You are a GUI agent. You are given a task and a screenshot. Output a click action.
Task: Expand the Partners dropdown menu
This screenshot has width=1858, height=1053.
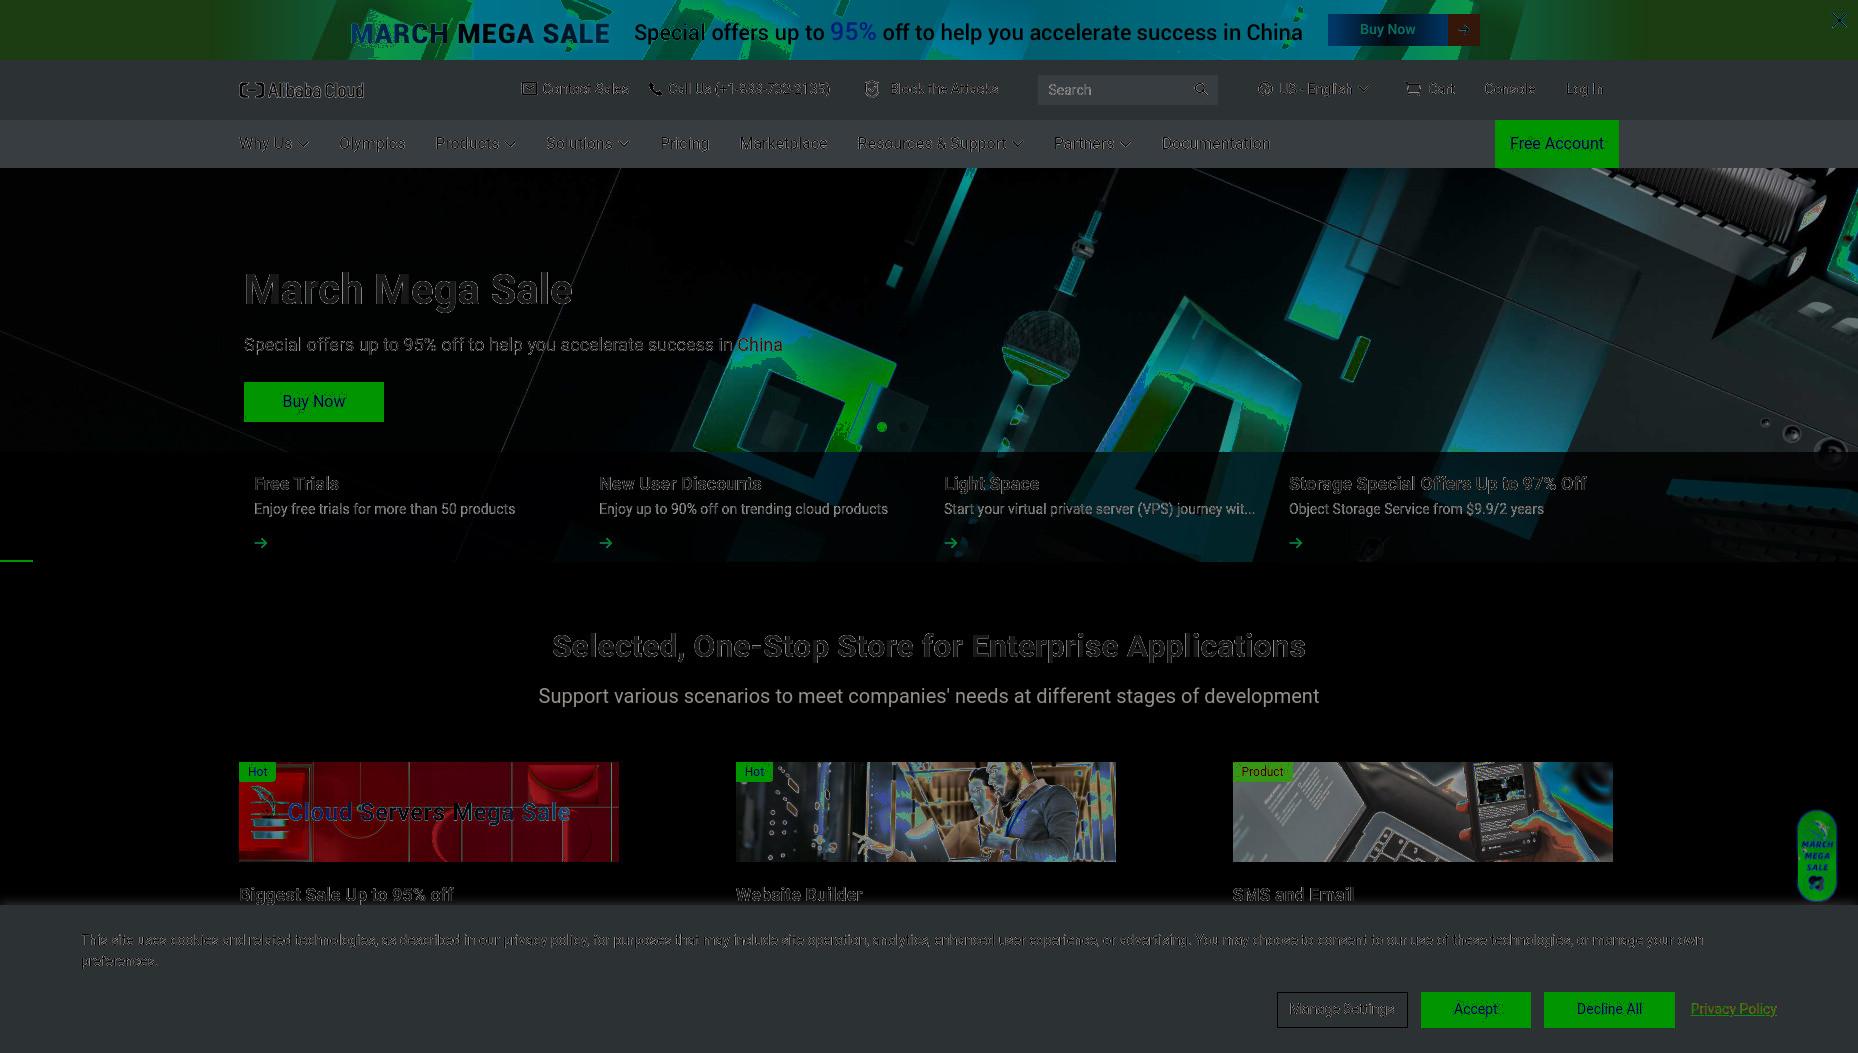click(1093, 143)
